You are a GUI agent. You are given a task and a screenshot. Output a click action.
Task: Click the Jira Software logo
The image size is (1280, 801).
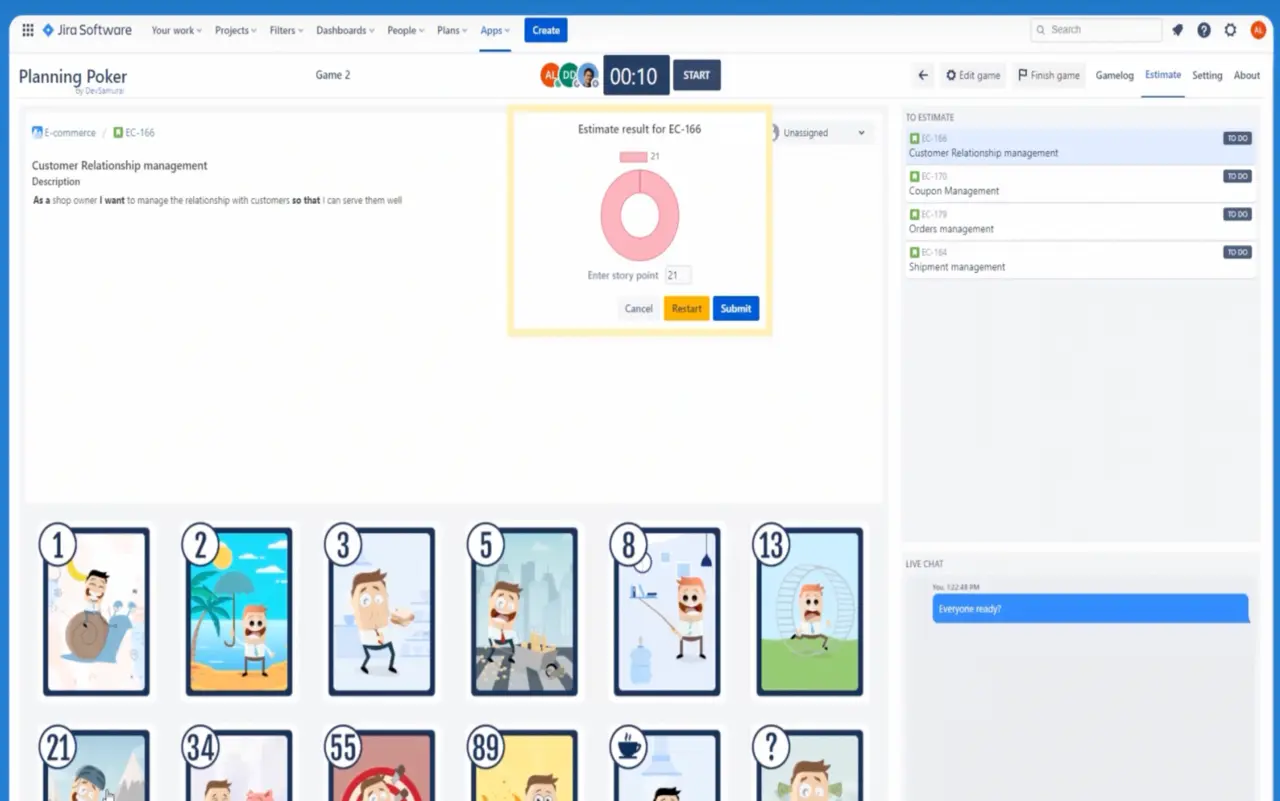pos(87,30)
